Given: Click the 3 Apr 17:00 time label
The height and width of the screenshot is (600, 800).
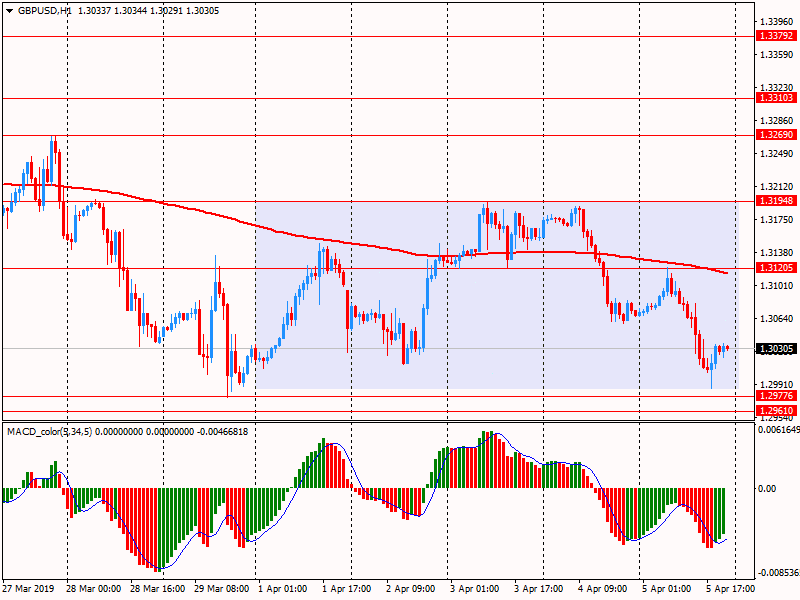Looking at the screenshot, I should [x=538, y=589].
